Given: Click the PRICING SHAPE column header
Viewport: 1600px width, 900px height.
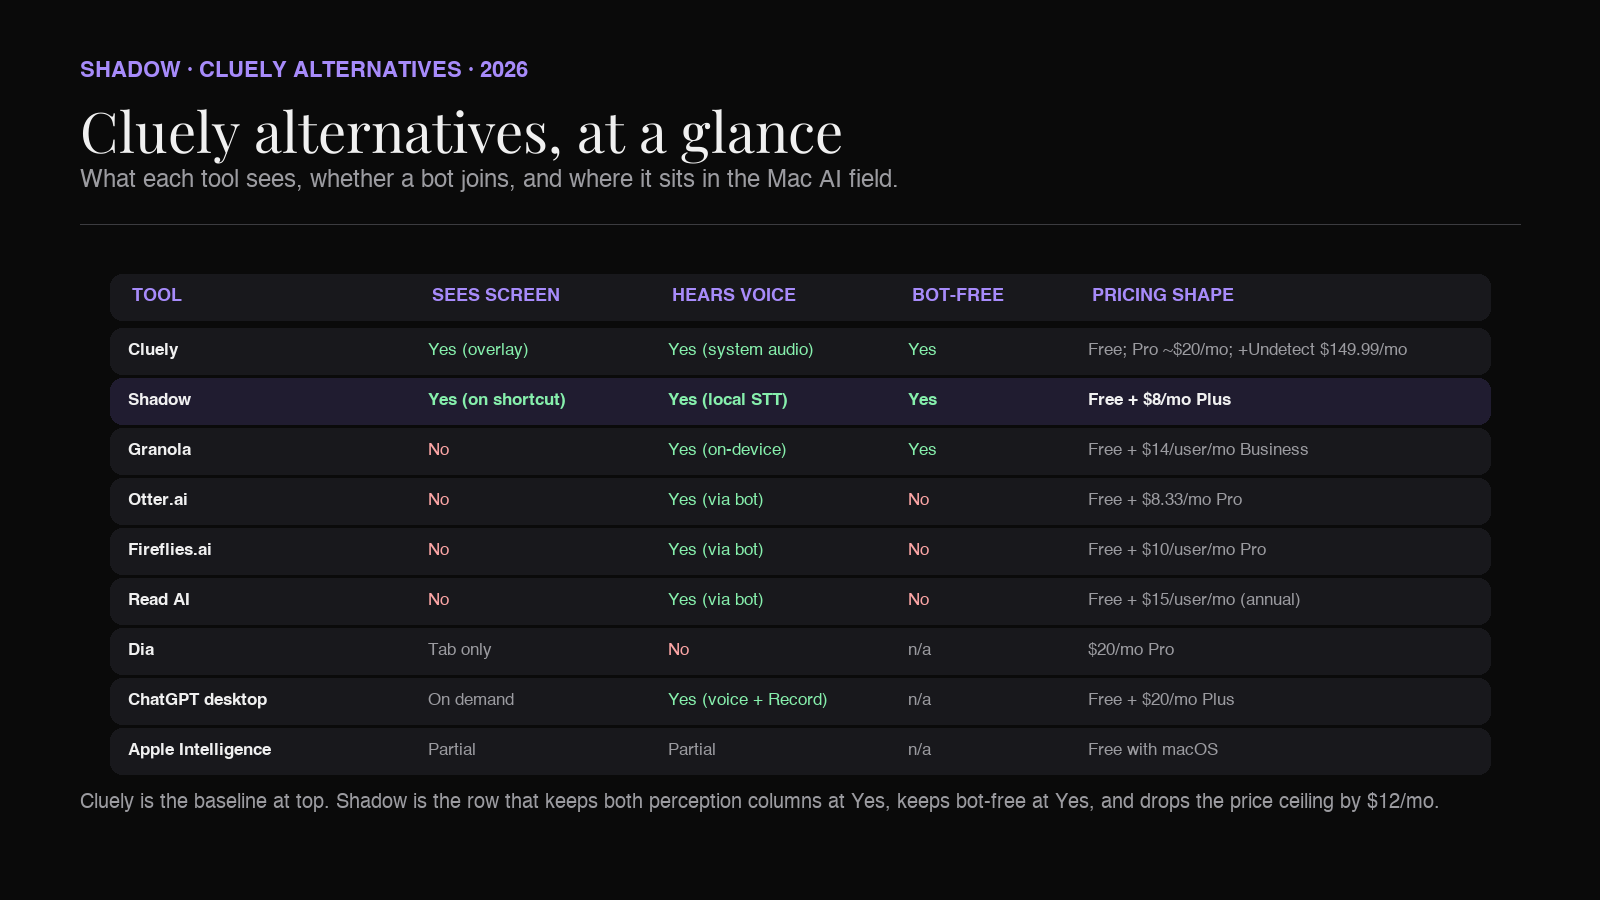Looking at the screenshot, I should click(1163, 295).
